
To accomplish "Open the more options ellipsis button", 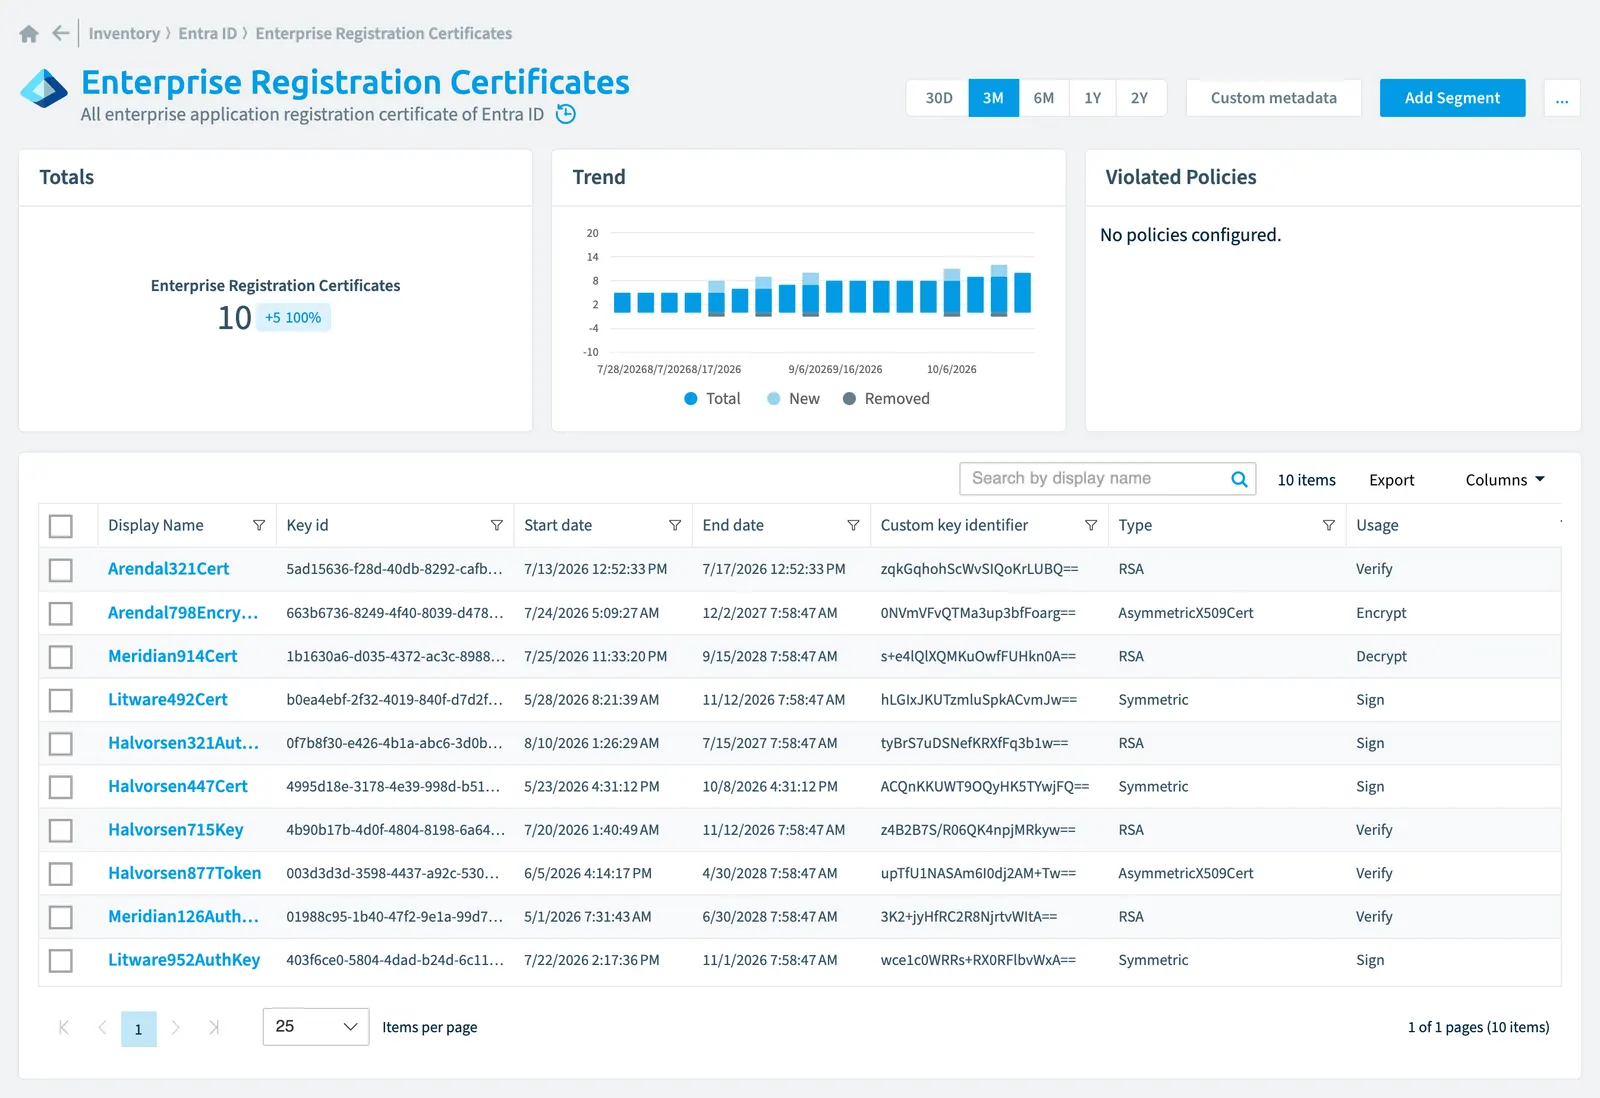I will 1562,98.
